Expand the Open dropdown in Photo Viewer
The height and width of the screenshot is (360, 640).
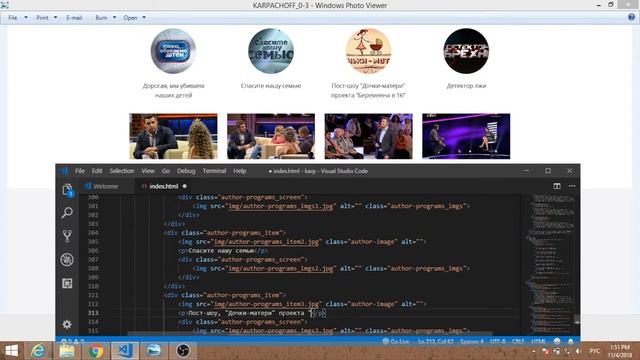tap(134, 18)
